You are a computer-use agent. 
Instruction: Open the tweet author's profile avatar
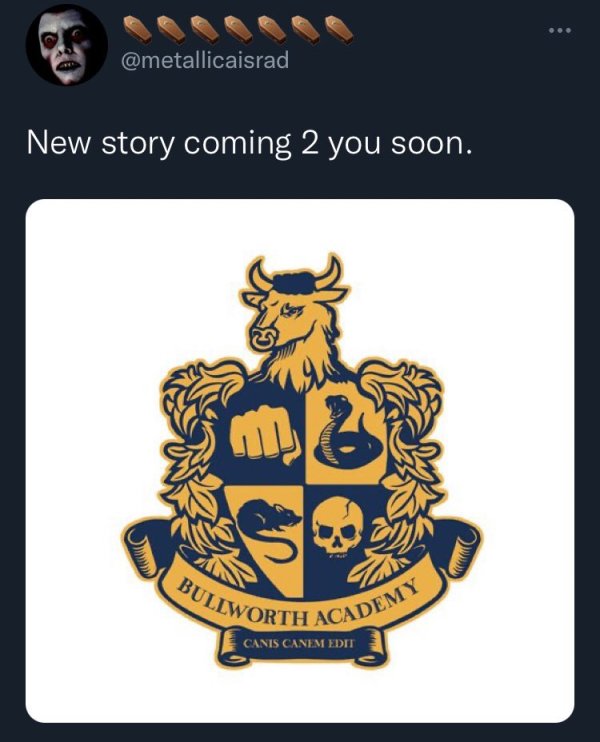(66, 45)
